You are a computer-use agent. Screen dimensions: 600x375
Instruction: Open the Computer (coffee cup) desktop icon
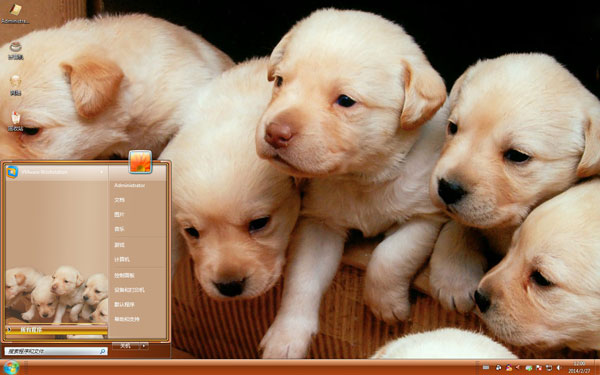tap(16, 51)
